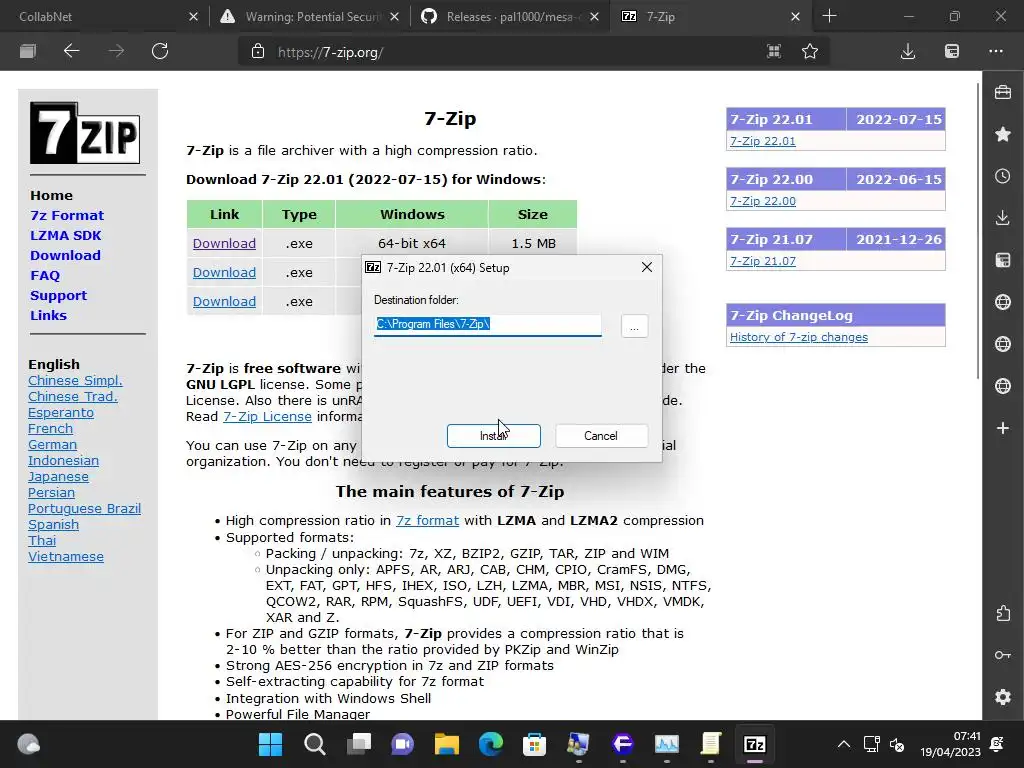Click the 7-Zip 22.00 news link

coord(763,201)
